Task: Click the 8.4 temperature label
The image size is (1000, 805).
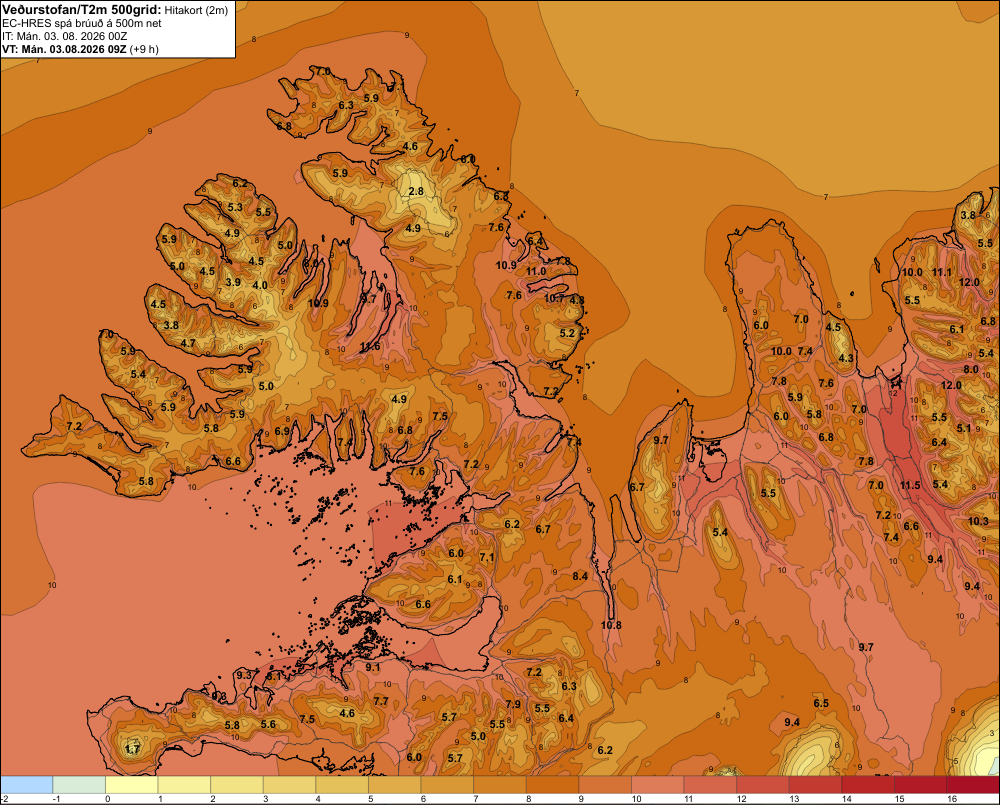Action: pyautogui.click(x=580, y=576)
